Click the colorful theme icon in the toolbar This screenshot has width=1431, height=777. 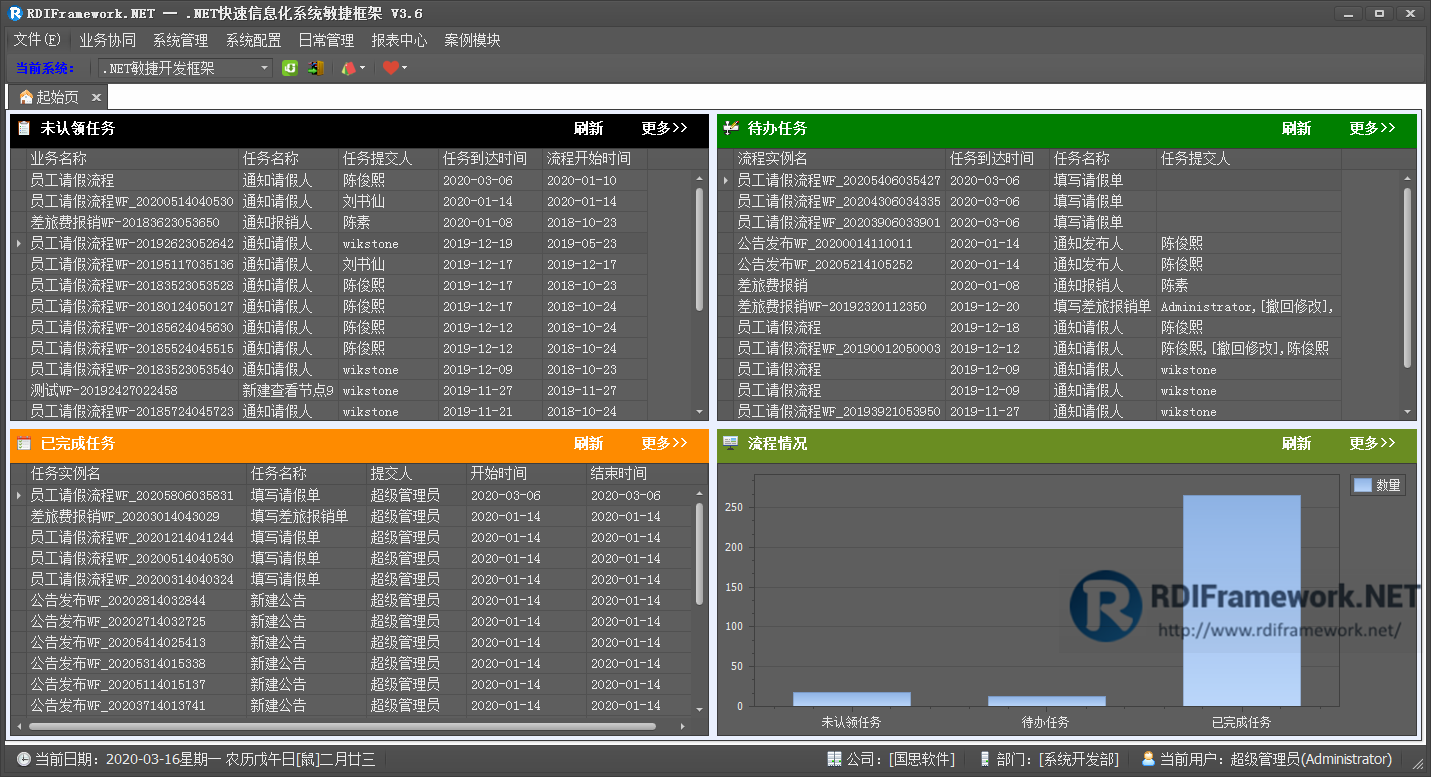point(348,68)
